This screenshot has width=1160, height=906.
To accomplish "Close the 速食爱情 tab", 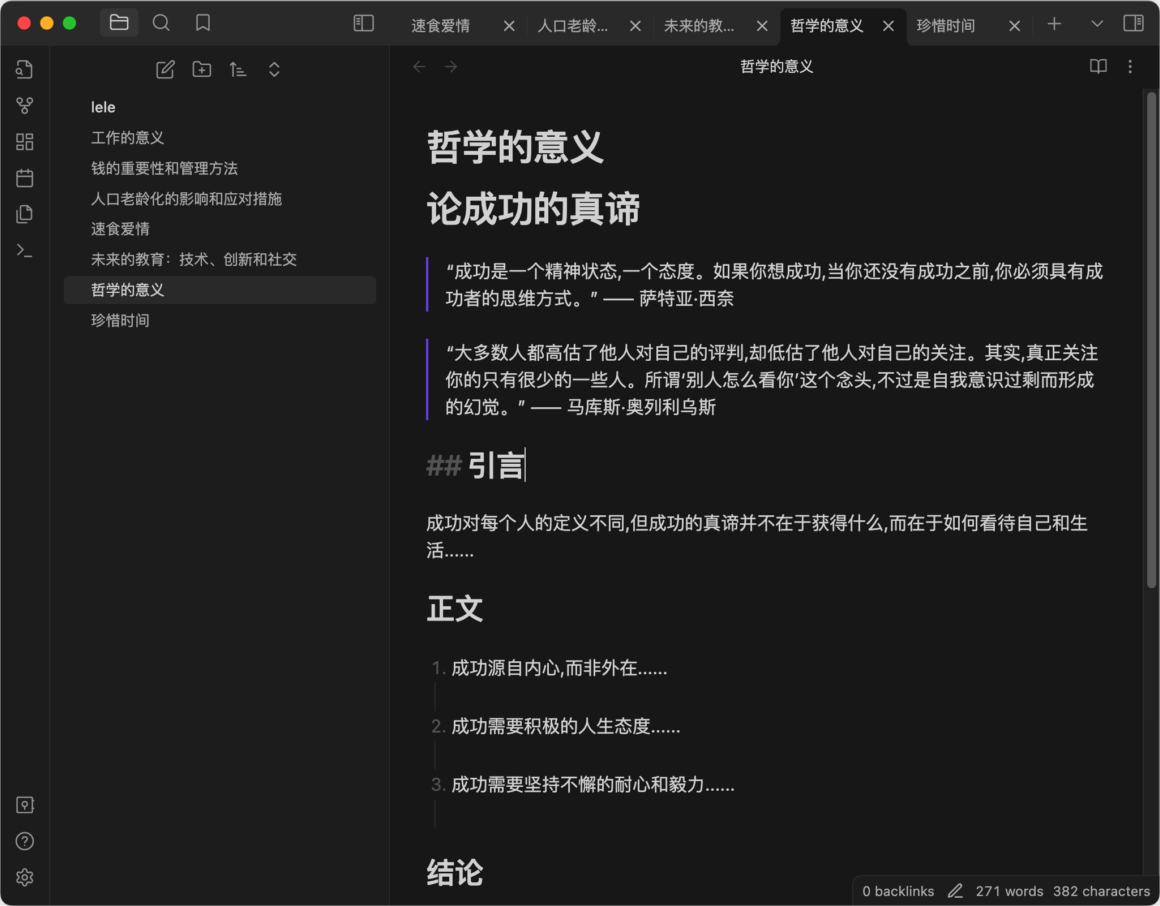I will point(509,26).
